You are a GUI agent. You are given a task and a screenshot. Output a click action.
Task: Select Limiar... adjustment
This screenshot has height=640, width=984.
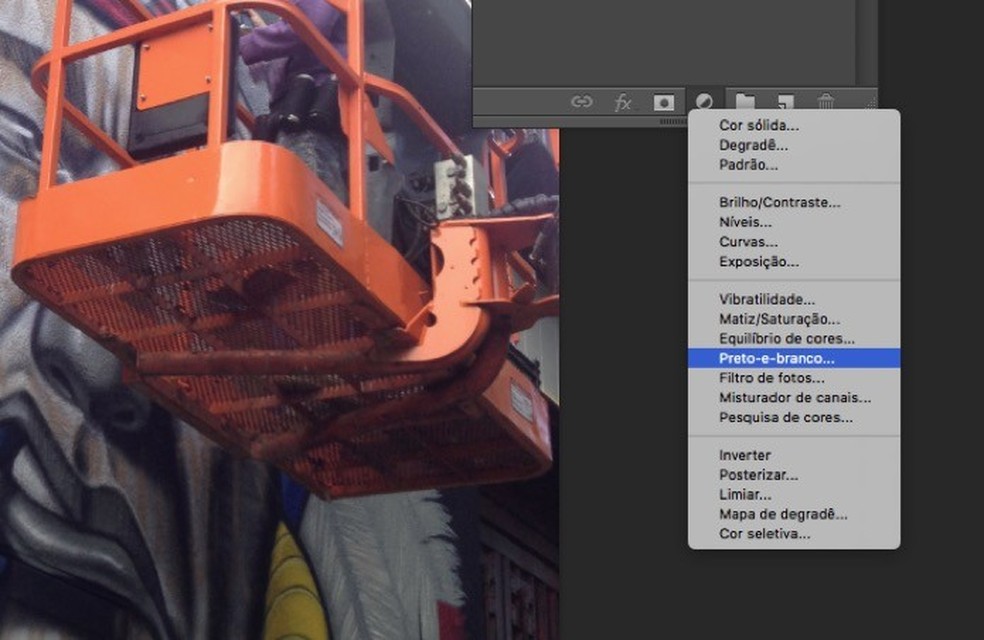[794, 494]
